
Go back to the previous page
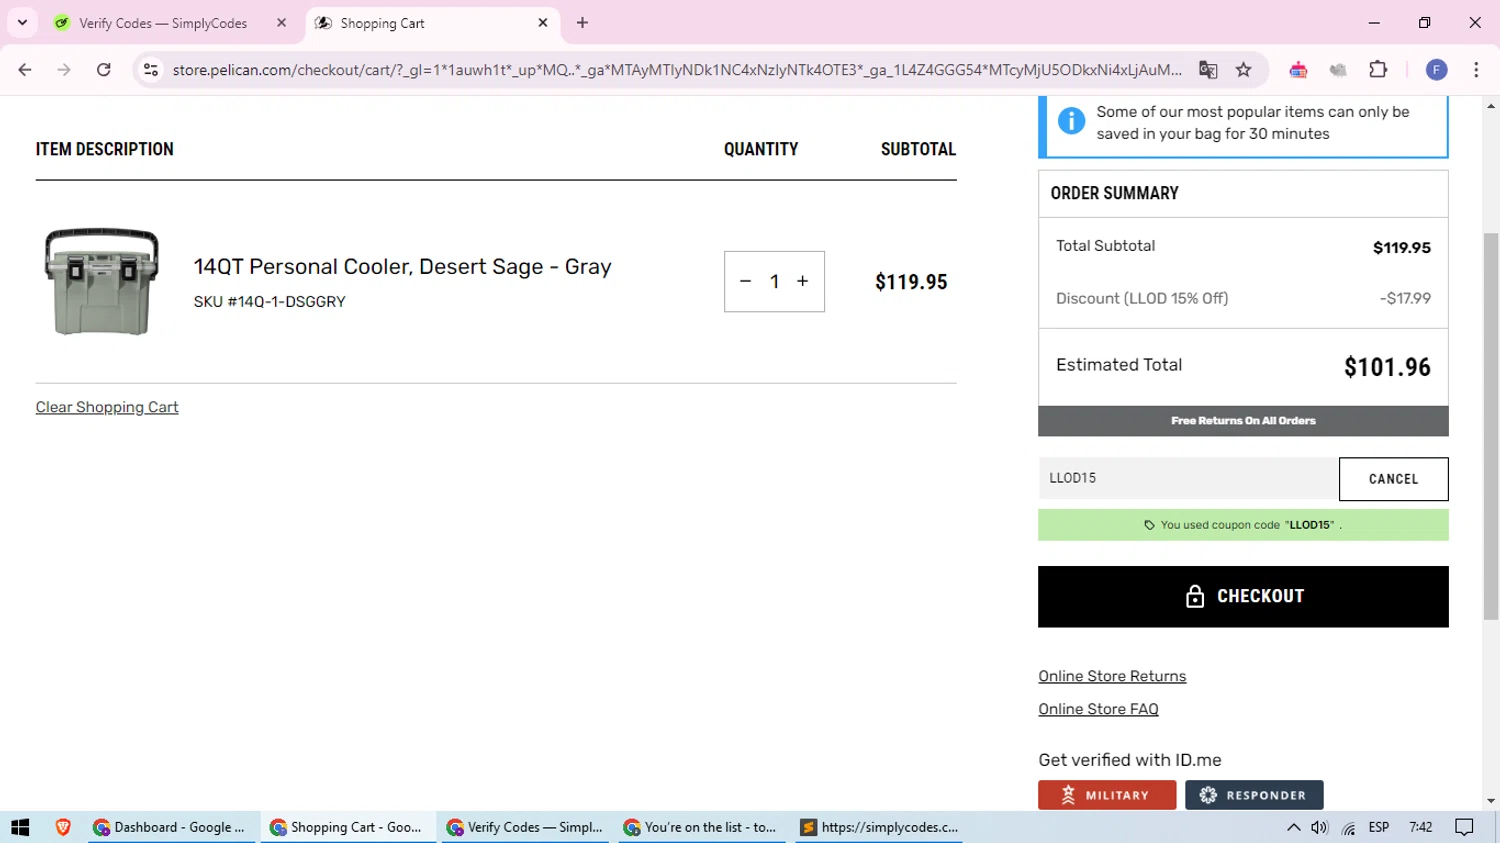coord(25,70)
